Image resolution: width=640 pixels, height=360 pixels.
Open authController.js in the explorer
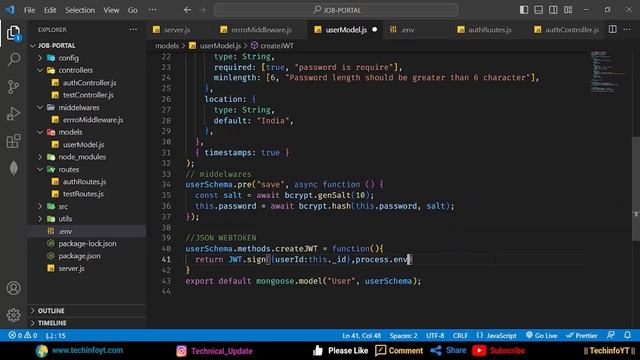tap(89, 83)
